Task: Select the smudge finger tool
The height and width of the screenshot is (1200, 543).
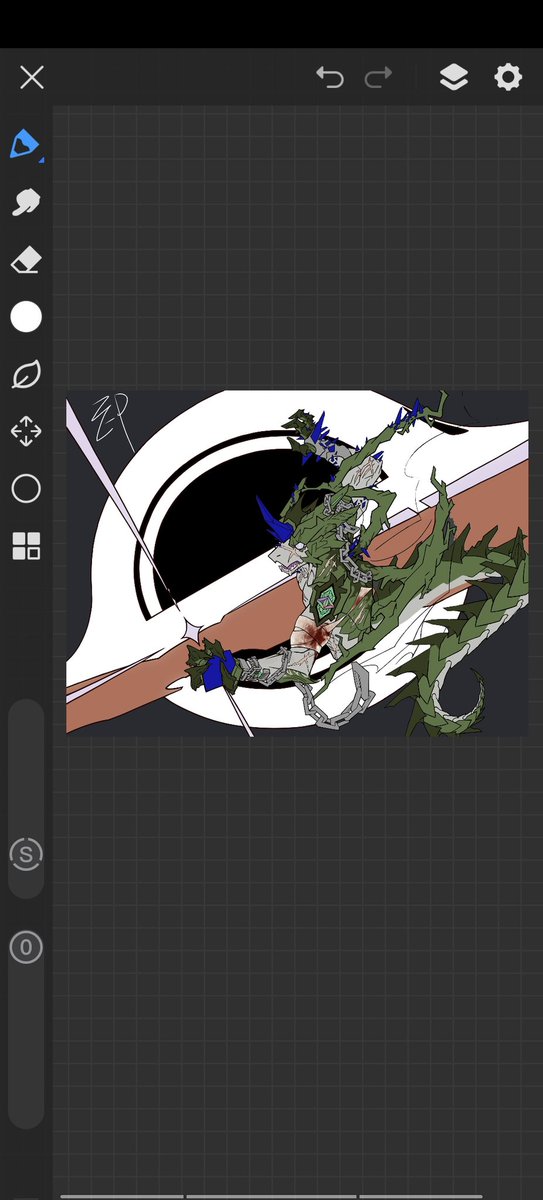Action: [x=26, y=203]
